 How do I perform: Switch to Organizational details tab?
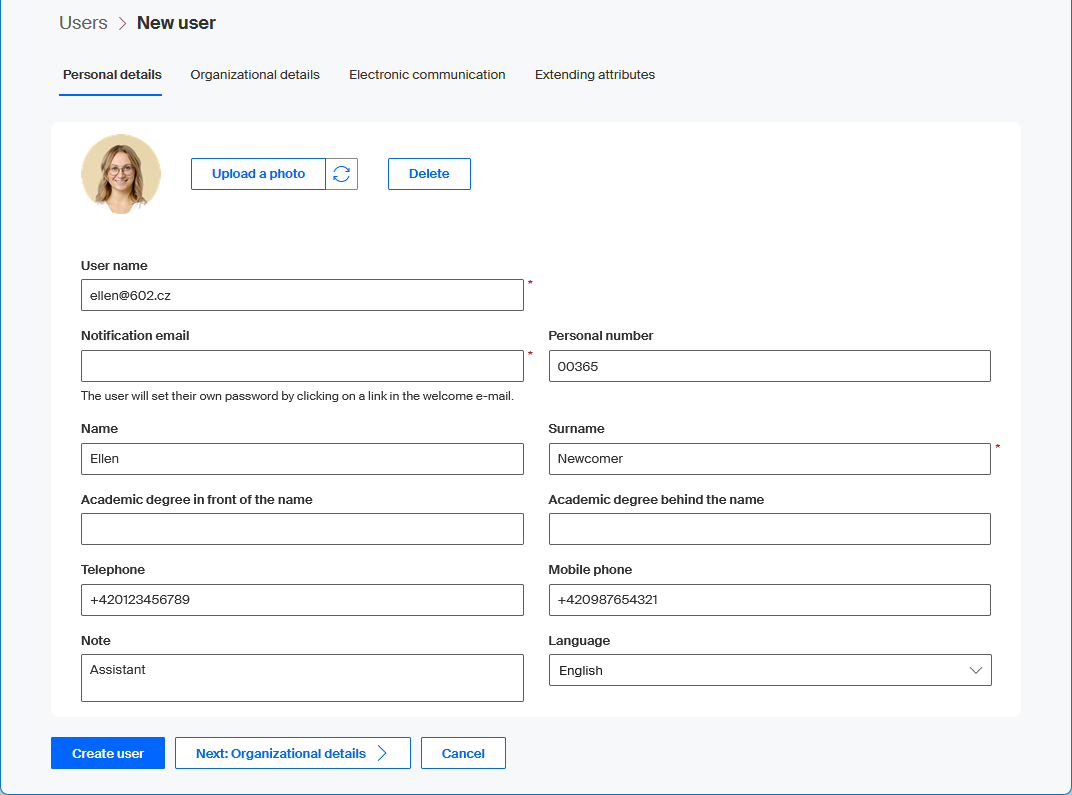tap(255, 75)
